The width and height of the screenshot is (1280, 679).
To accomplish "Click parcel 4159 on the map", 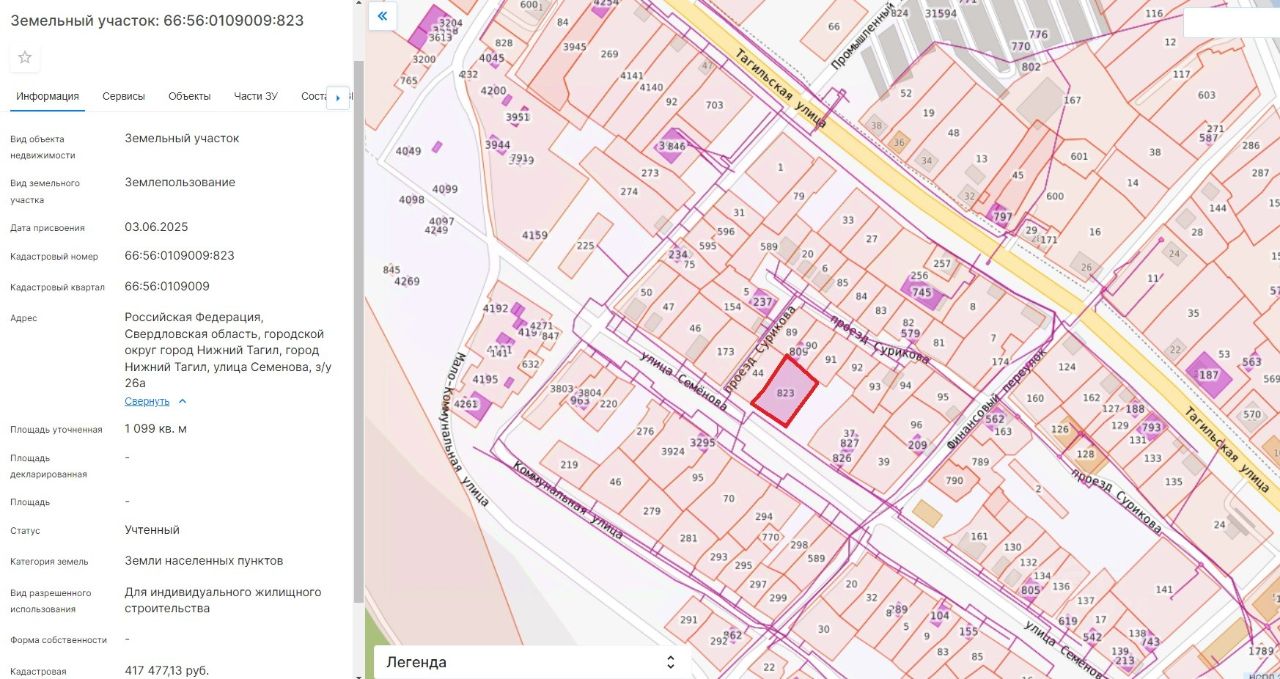I will click(x=535, y=235).
